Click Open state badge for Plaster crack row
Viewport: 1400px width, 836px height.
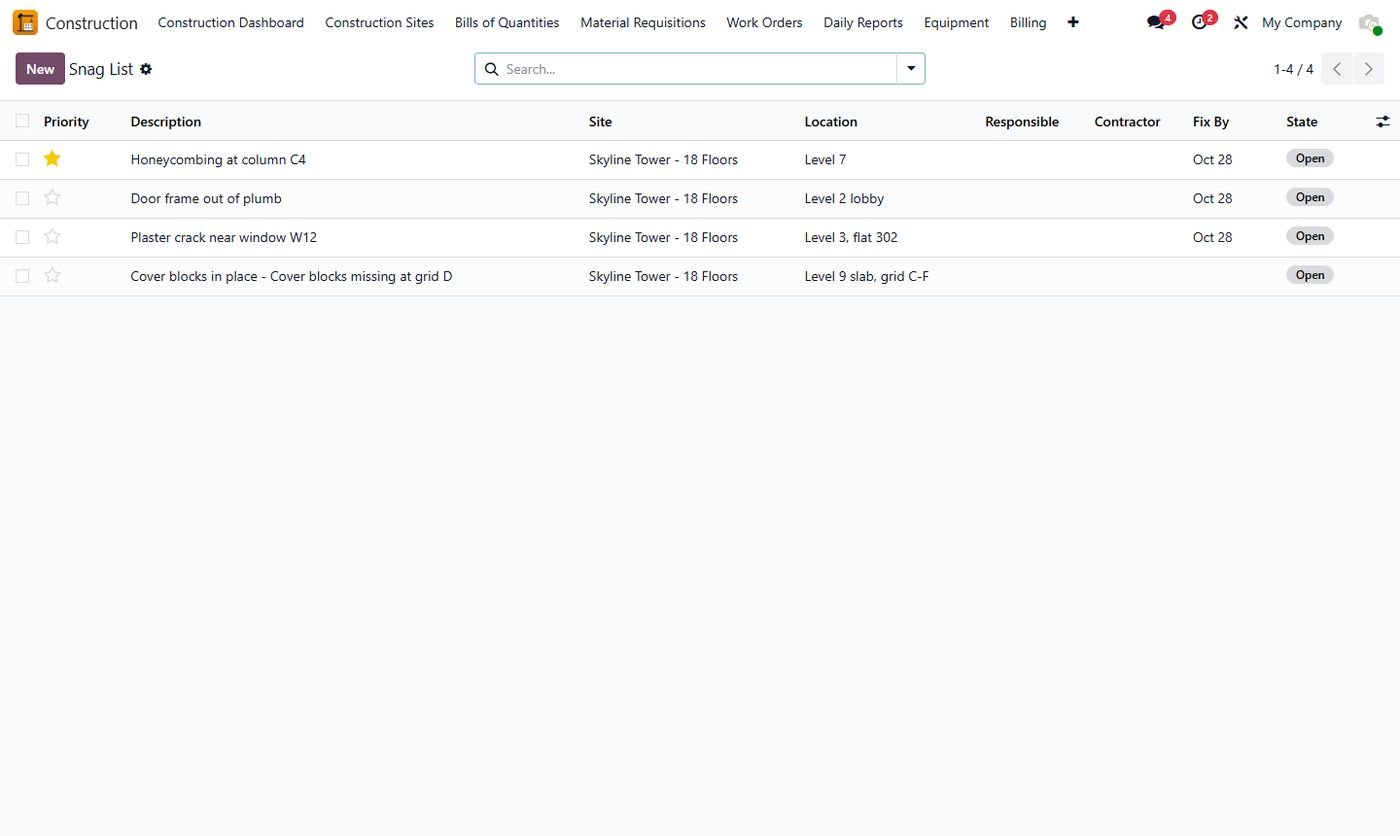tap(1310, 236)
